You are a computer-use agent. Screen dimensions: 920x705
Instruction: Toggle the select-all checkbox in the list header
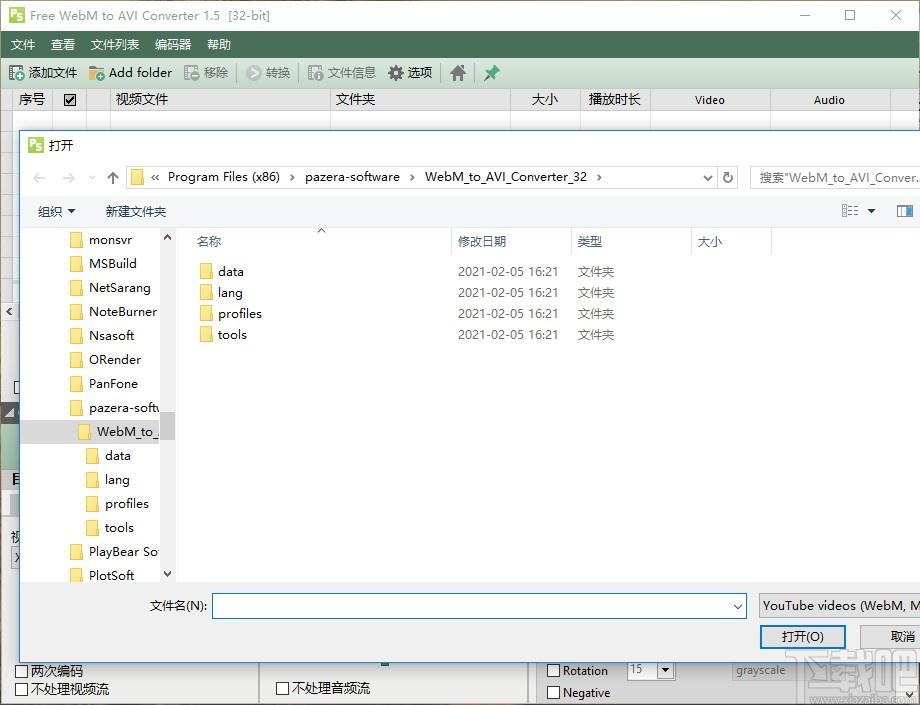[70, 100]
